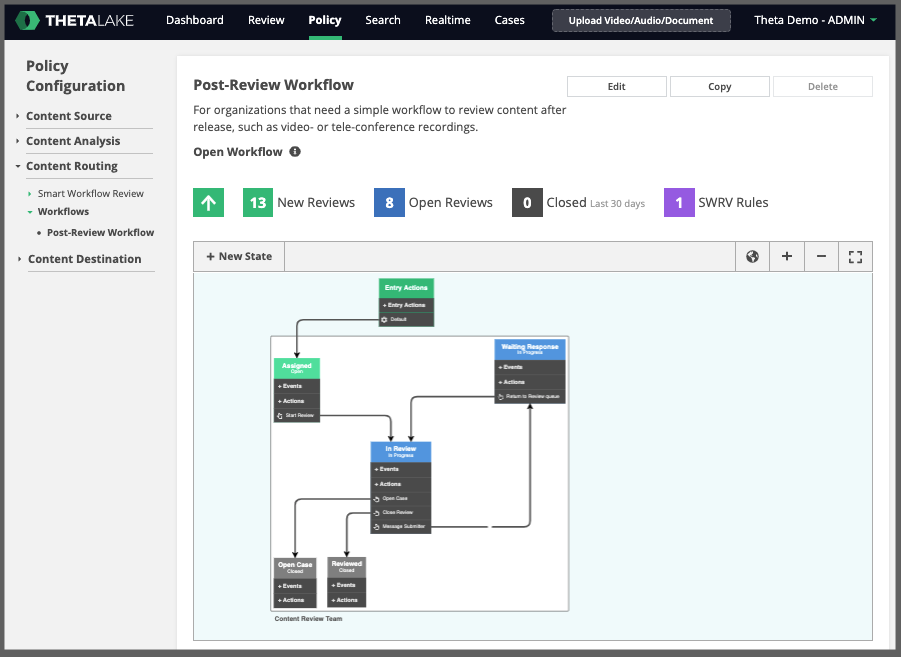Click the Open Workflow info icon
The image size is (901, 657).
point(295,152)
